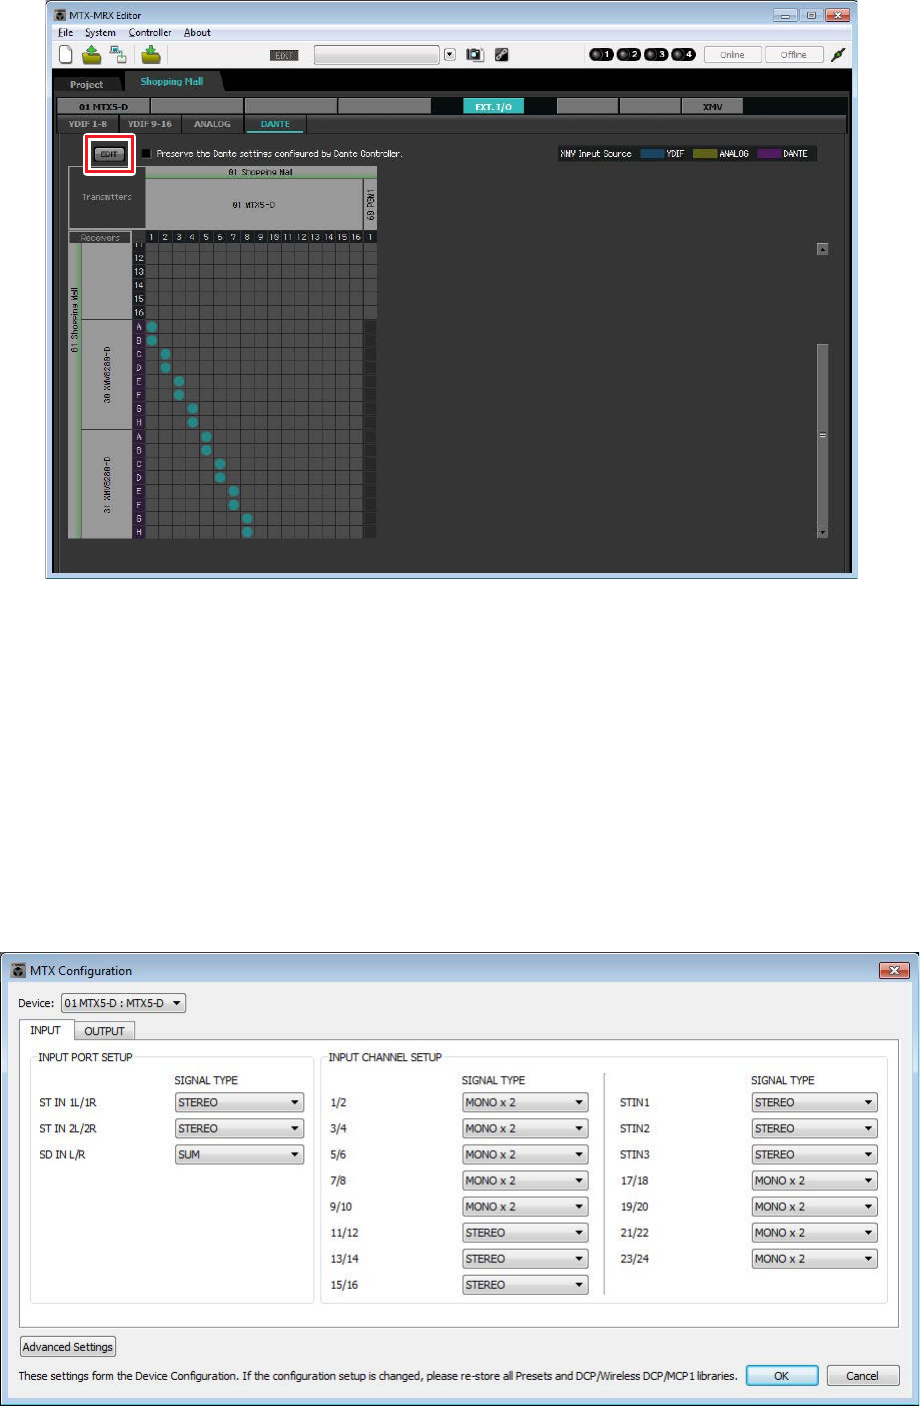This screenshot has height=1406, width=920.
Task: Open the System menu
Action: 100,33
